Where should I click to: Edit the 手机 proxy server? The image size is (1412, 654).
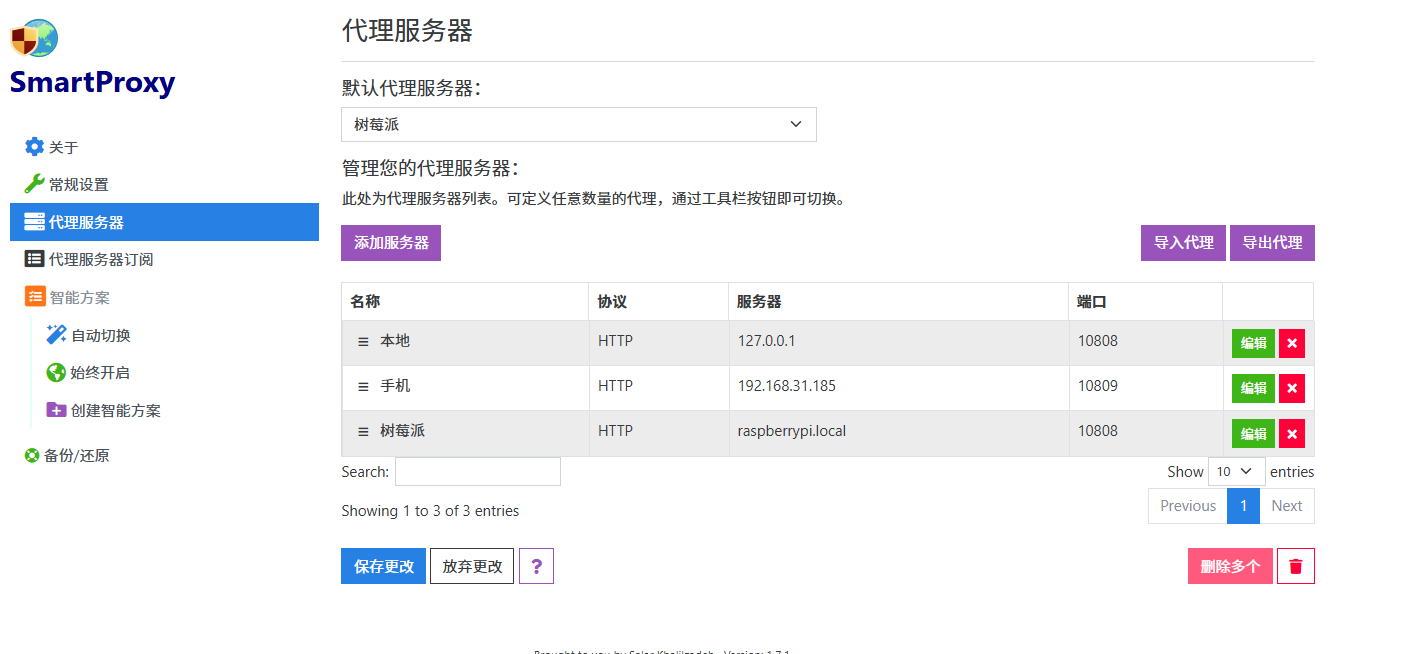1252,388
